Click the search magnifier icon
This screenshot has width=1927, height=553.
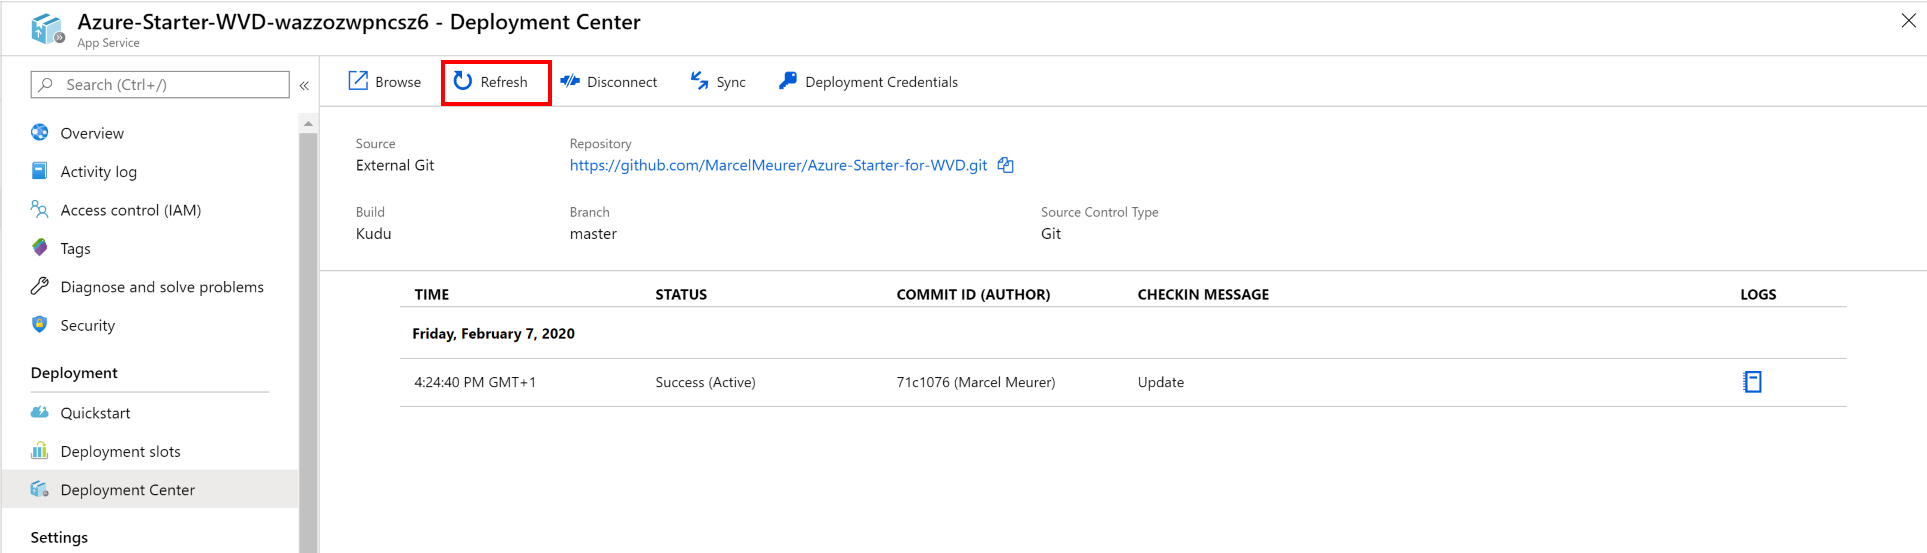pos(46,85)
